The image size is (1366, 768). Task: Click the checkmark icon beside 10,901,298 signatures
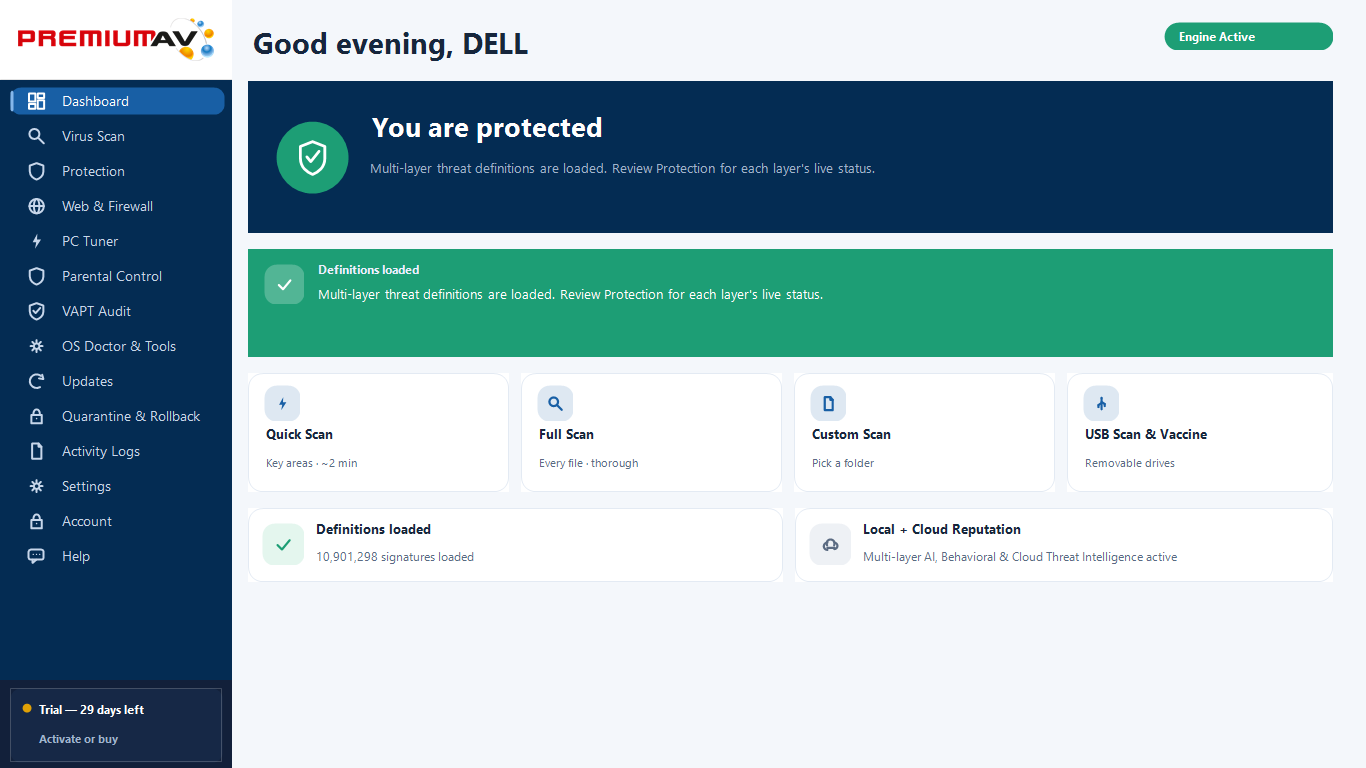[283, 545]
